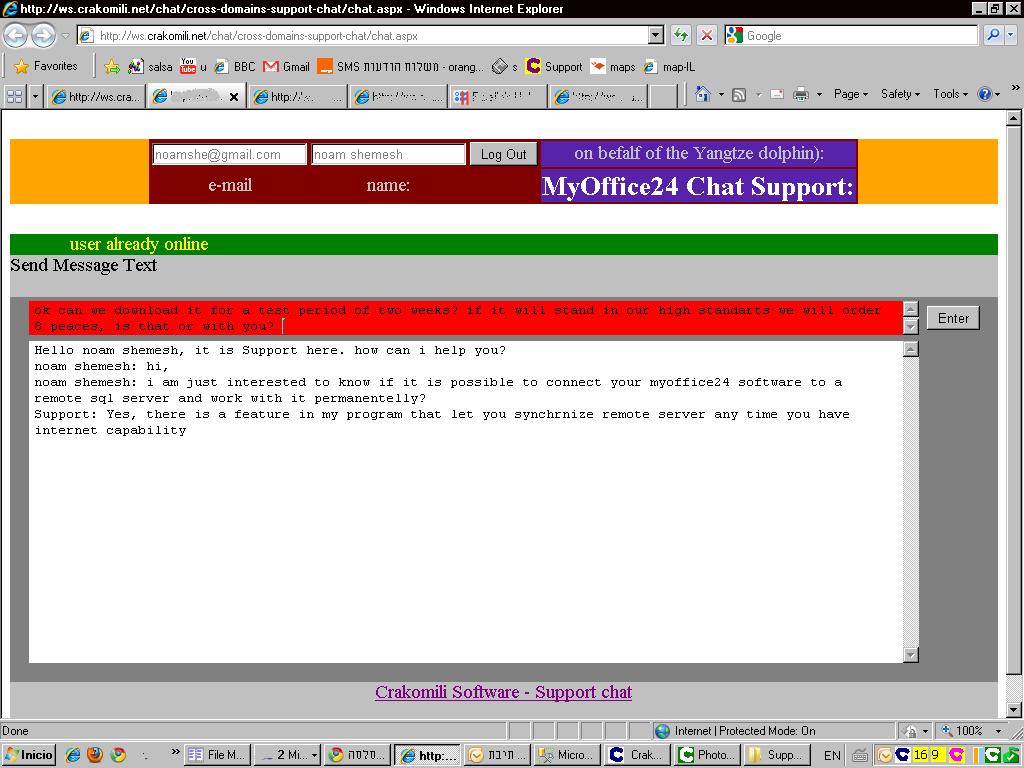The width and height of the screenshot is (1024, 768).
Task: Click the red message text box
Action: point(466,318)
